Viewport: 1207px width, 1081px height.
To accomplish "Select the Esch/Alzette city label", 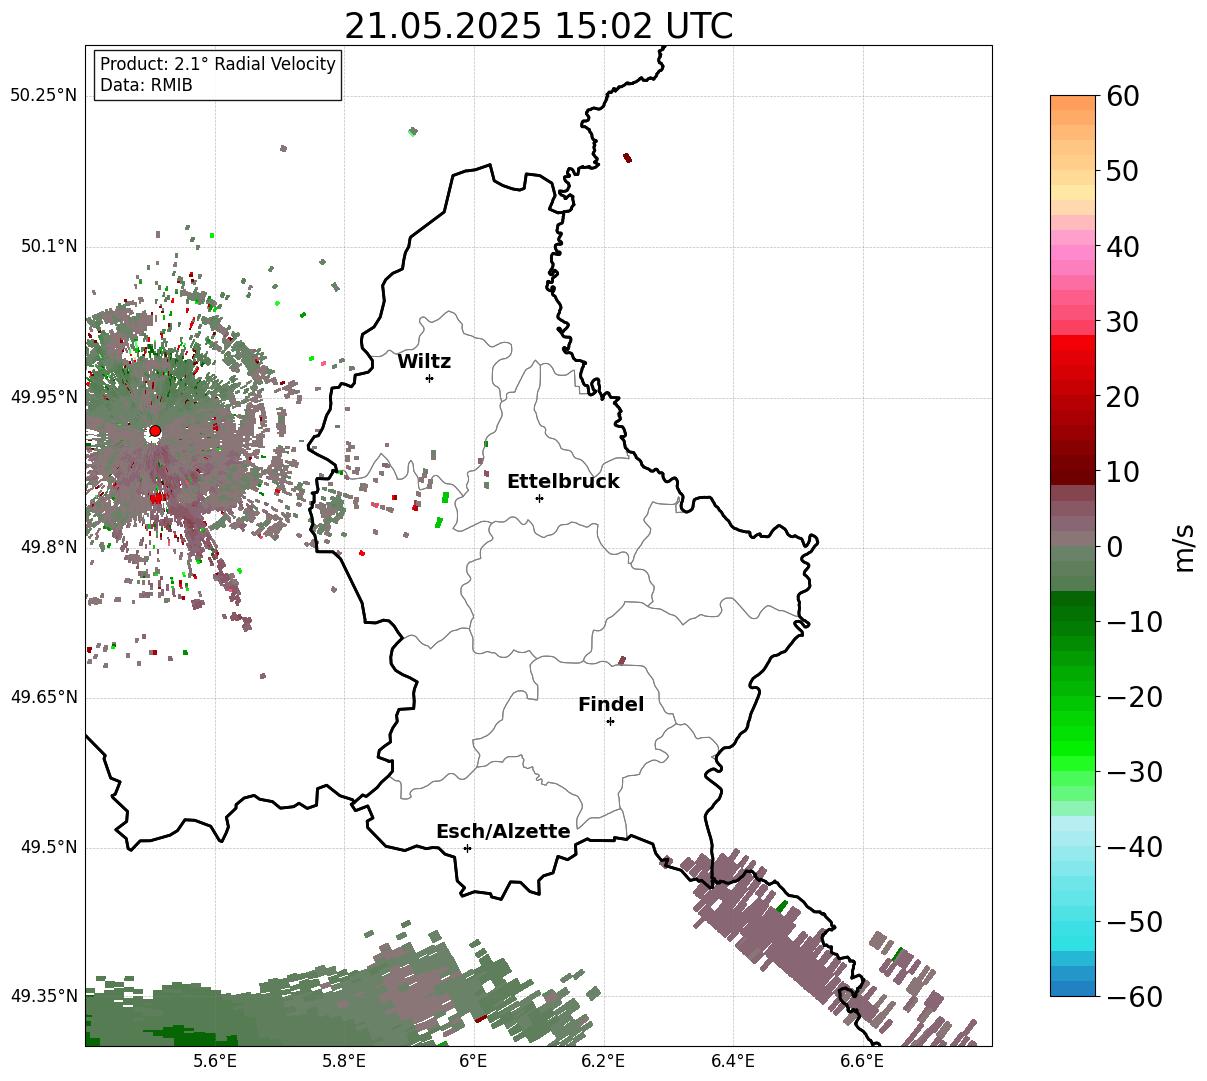I will click(x=503, y=831).
